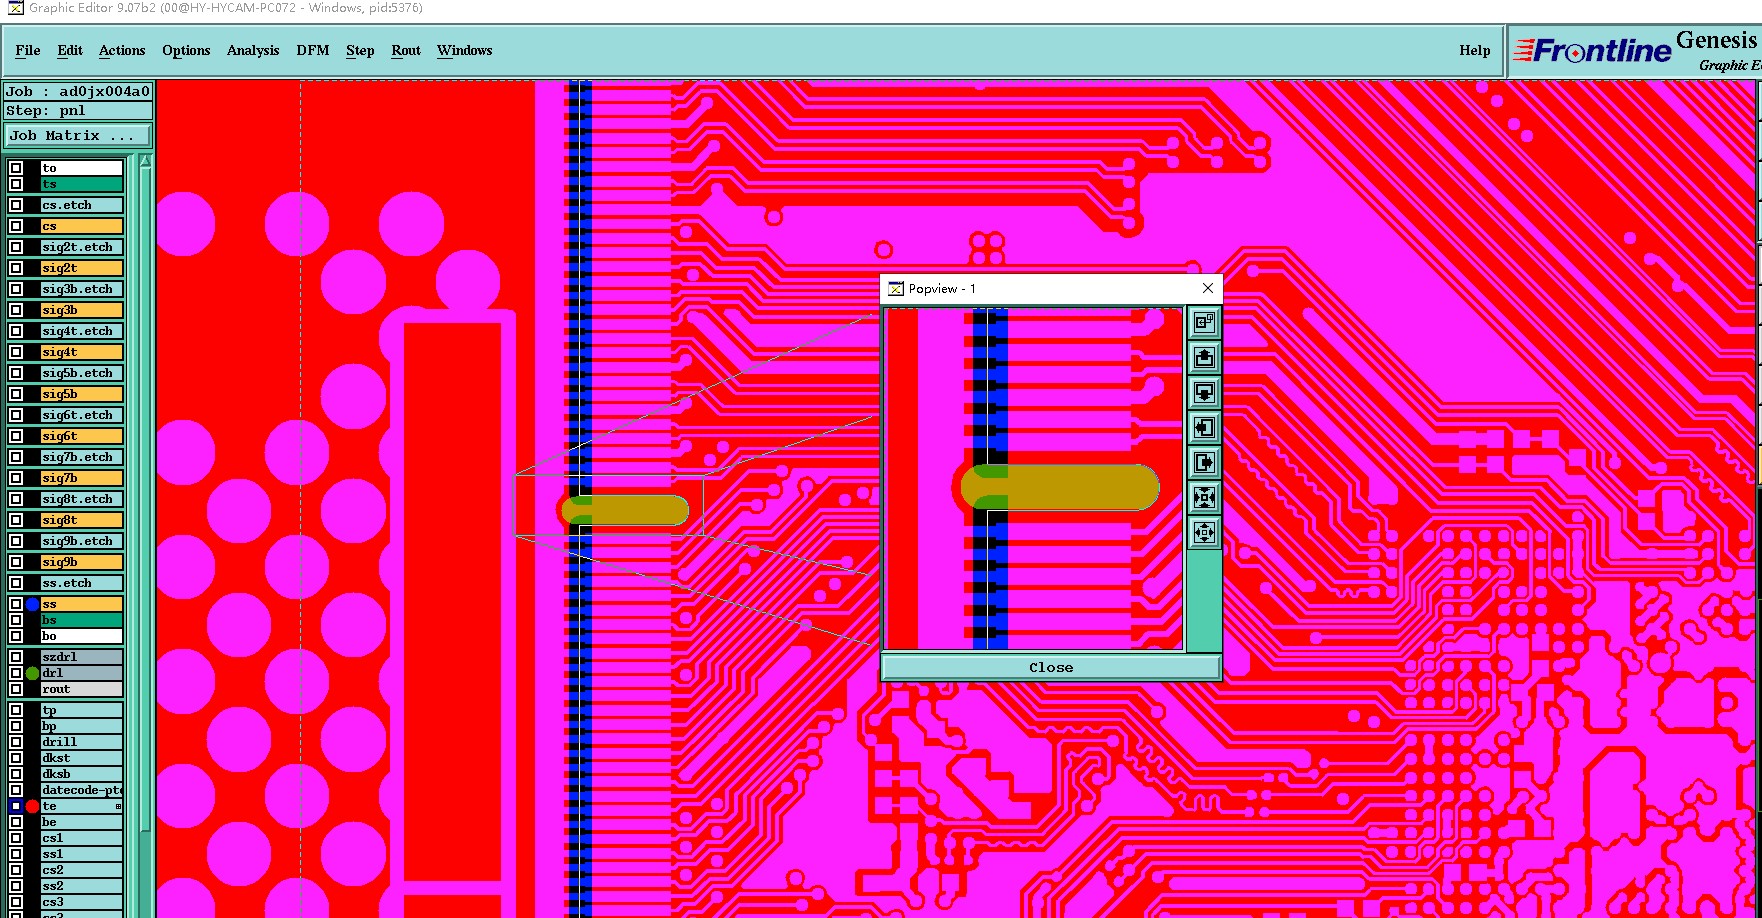Select the drill layer name
Viewport: 1762px width, 918px height.
point(81,742)
